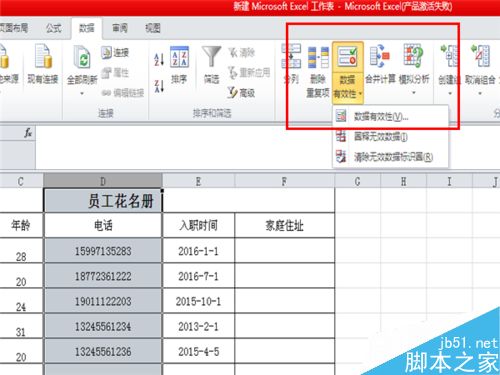Select the 入职时间 header cell
The width and height of the screenshot is (500, 375).
click(x=199, y=226)
